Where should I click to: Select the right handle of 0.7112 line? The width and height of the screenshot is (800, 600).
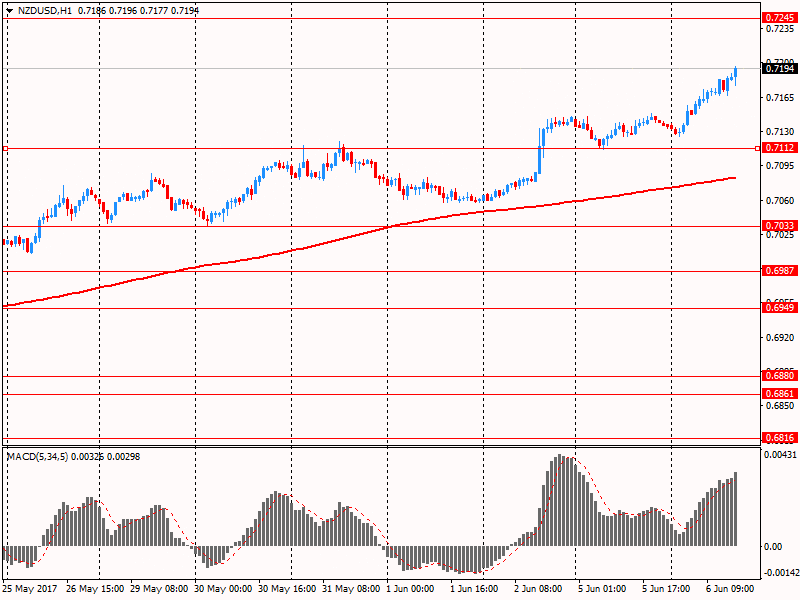tap(757, 148)
